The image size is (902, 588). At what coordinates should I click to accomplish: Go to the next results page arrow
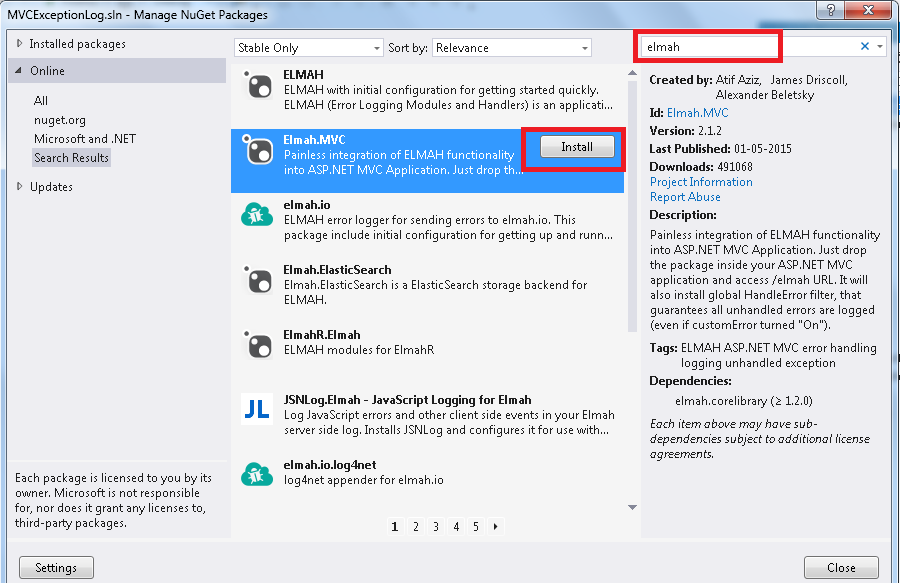pos(495,526)
